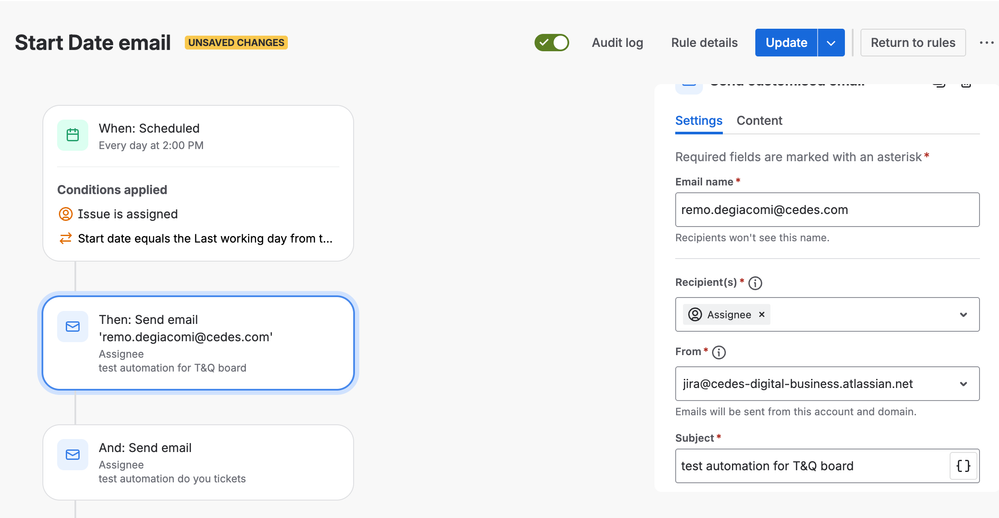Click the Assignee user icon in recipients
The height and width of the screenshot is (518, 999).
695,315
